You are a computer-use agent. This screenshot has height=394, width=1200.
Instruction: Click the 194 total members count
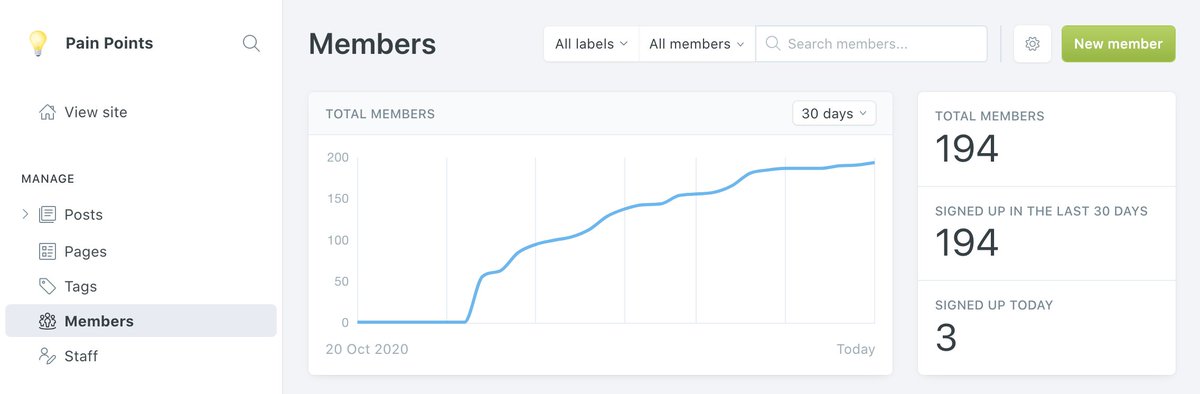967,149
